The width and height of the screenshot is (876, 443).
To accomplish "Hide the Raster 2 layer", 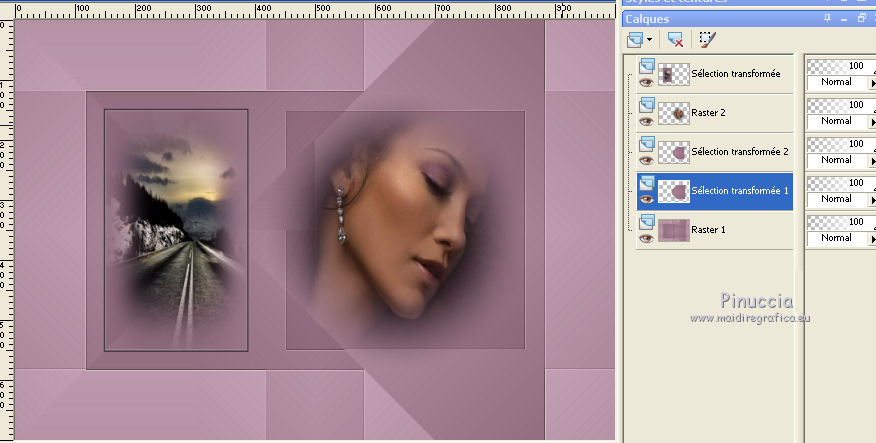I will 646,122.
